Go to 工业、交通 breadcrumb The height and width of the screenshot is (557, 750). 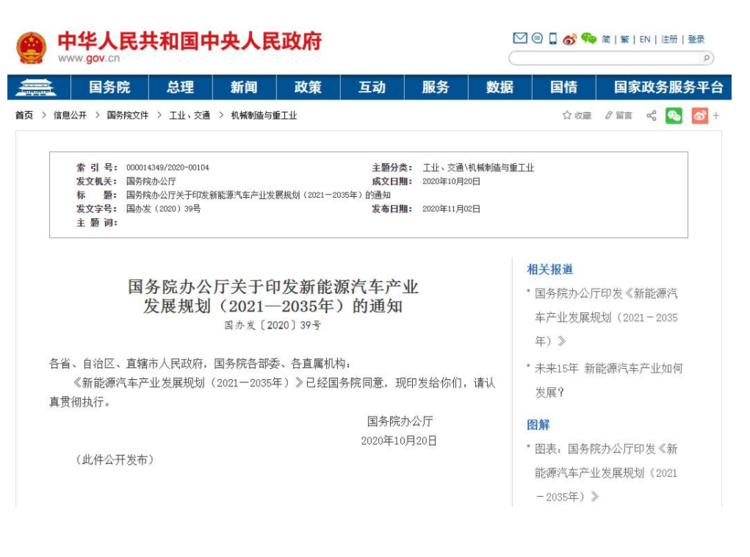pos(189,115)
